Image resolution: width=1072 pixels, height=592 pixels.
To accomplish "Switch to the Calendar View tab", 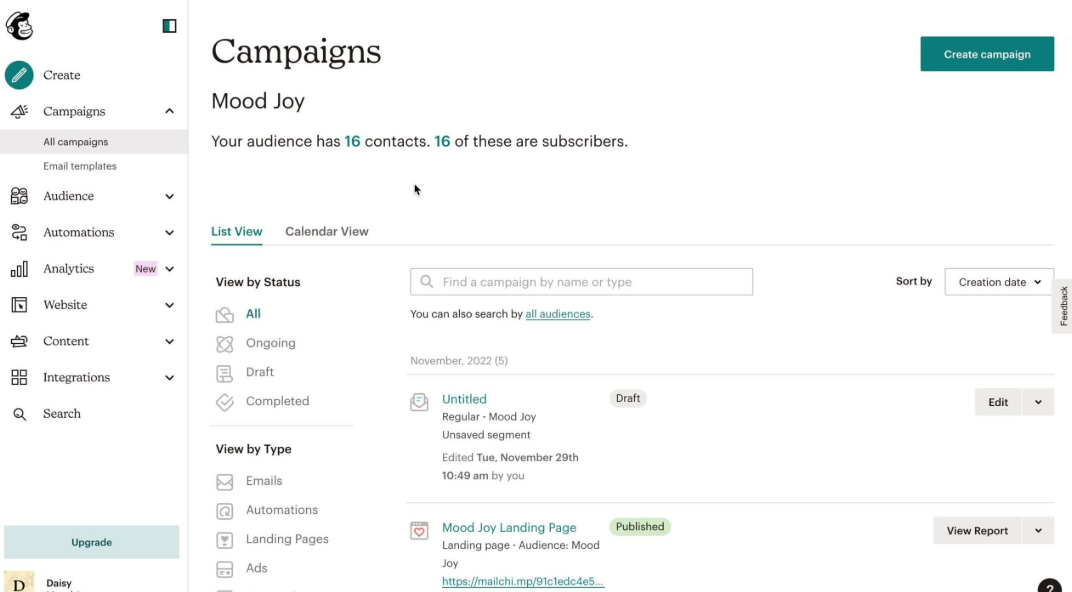I will pyautogui.click(x=326, y=231).
